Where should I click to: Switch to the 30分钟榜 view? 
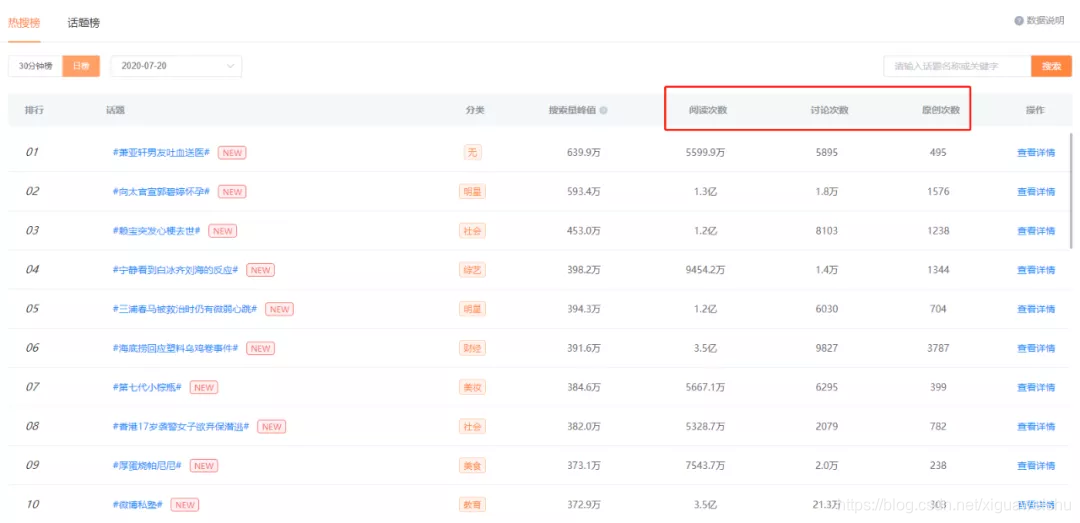35,66
